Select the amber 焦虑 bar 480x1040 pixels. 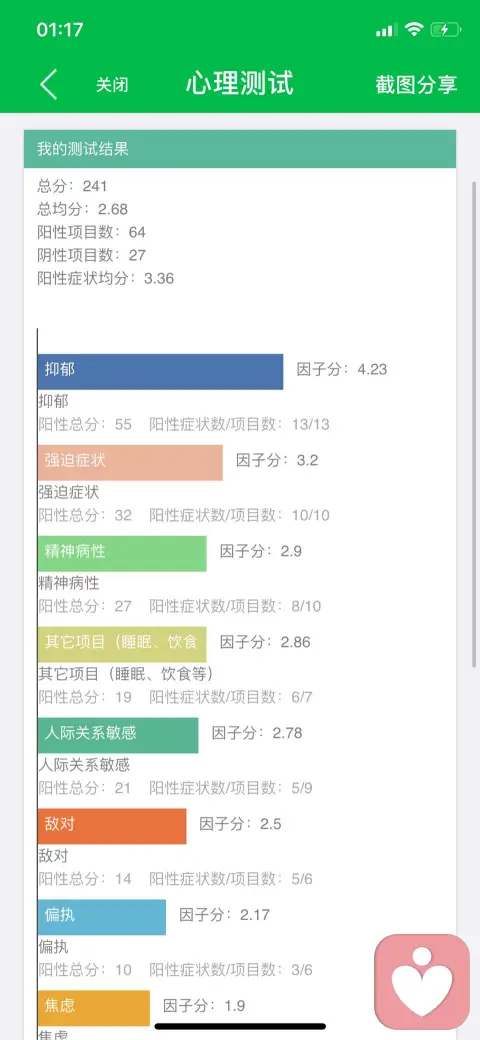coord(93,1008)
